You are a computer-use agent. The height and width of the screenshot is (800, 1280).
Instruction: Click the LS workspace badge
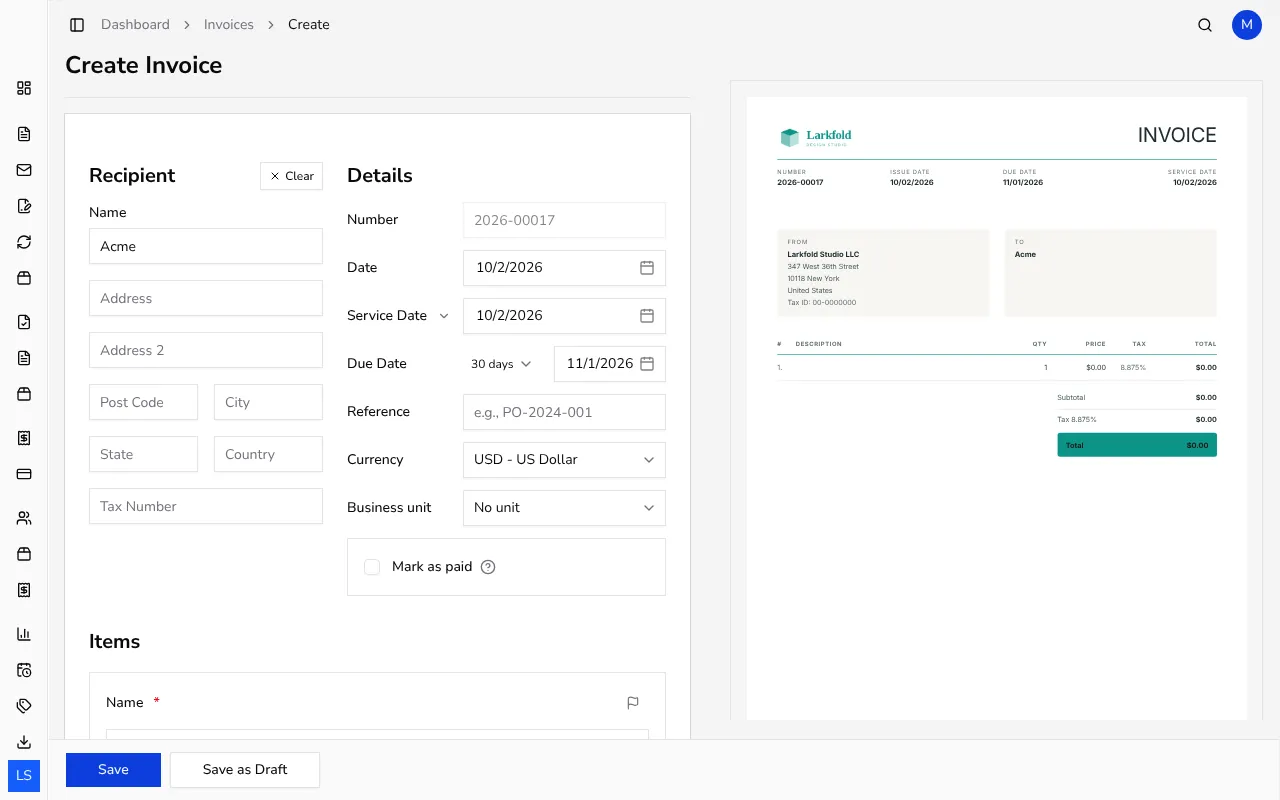coord(24,776)
